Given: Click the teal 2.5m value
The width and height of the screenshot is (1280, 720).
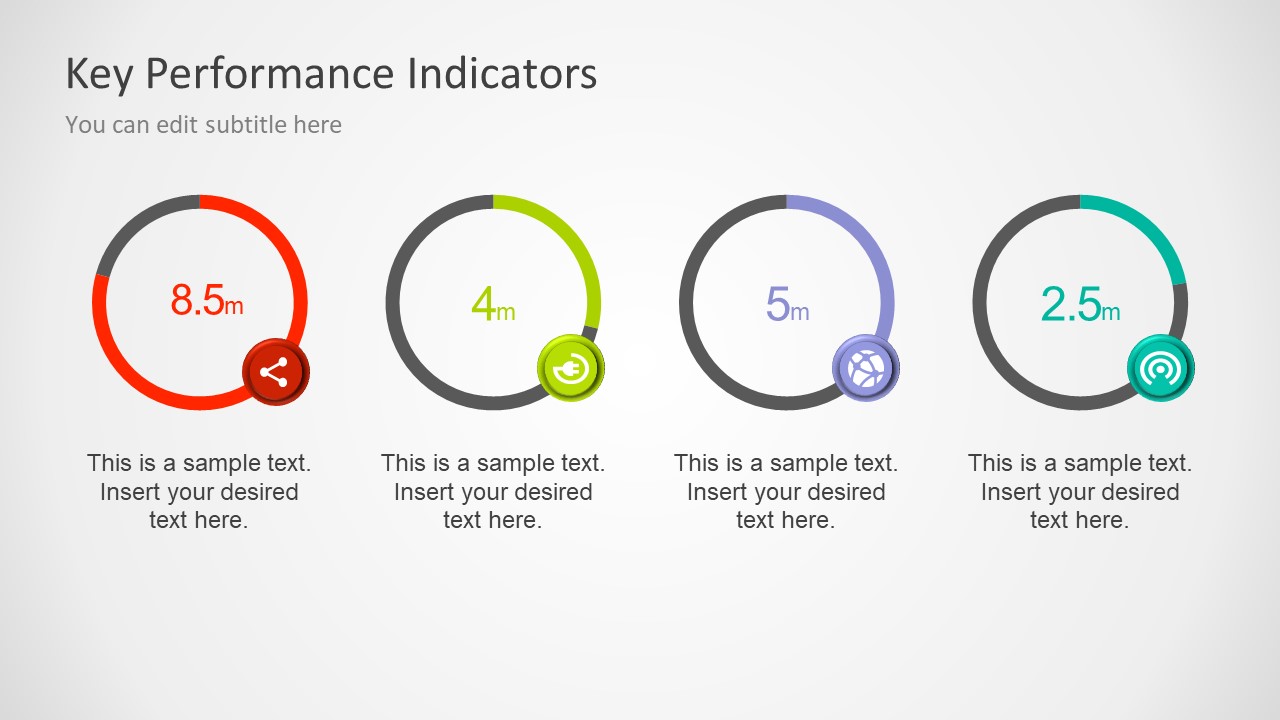Looking at the screenshot, I should 1080,304.
